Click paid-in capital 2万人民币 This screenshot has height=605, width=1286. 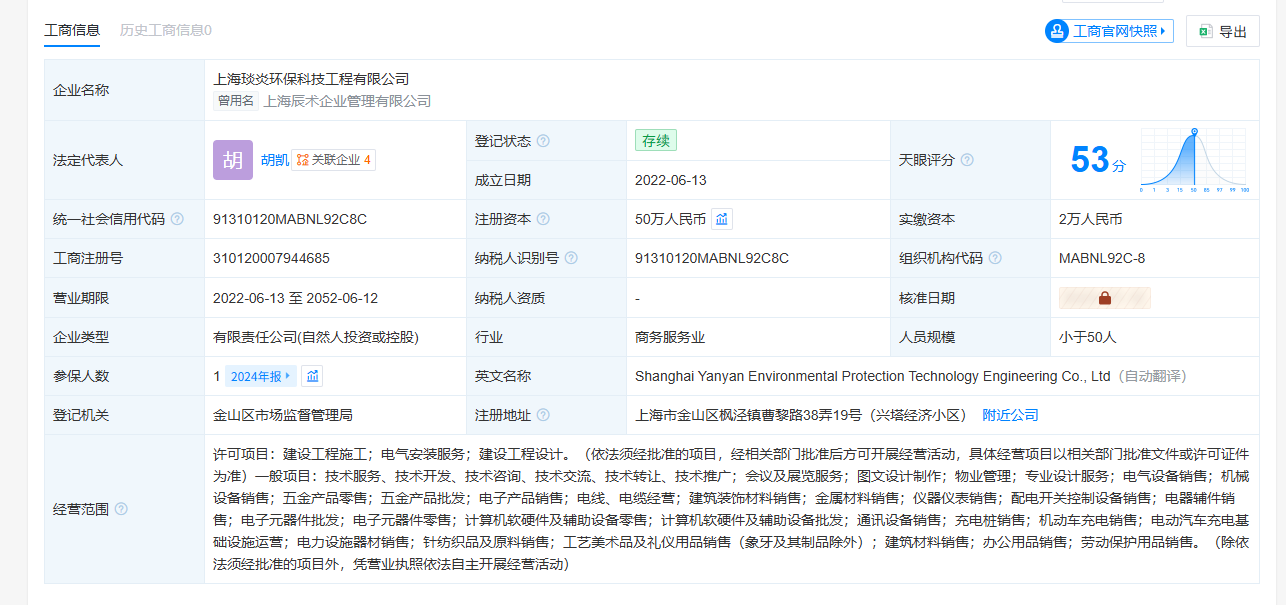[1091, 219]
